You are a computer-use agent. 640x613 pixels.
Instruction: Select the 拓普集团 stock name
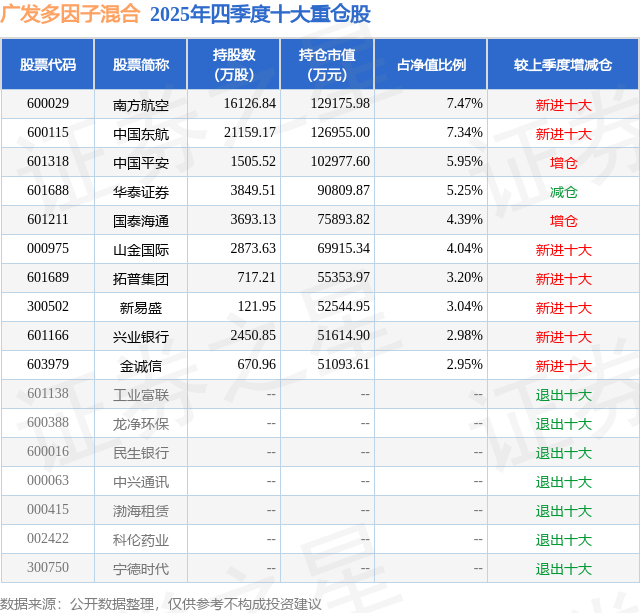pyautogui.click(x=141, y=279)
